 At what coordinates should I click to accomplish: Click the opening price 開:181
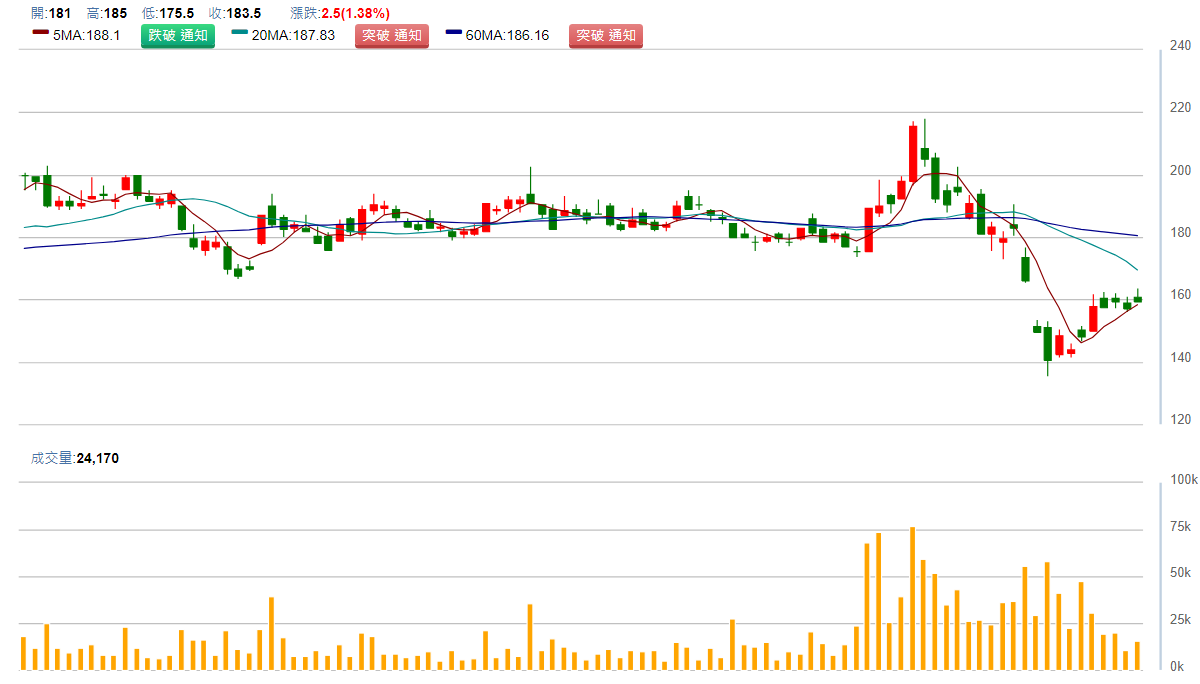click(51, 13)
